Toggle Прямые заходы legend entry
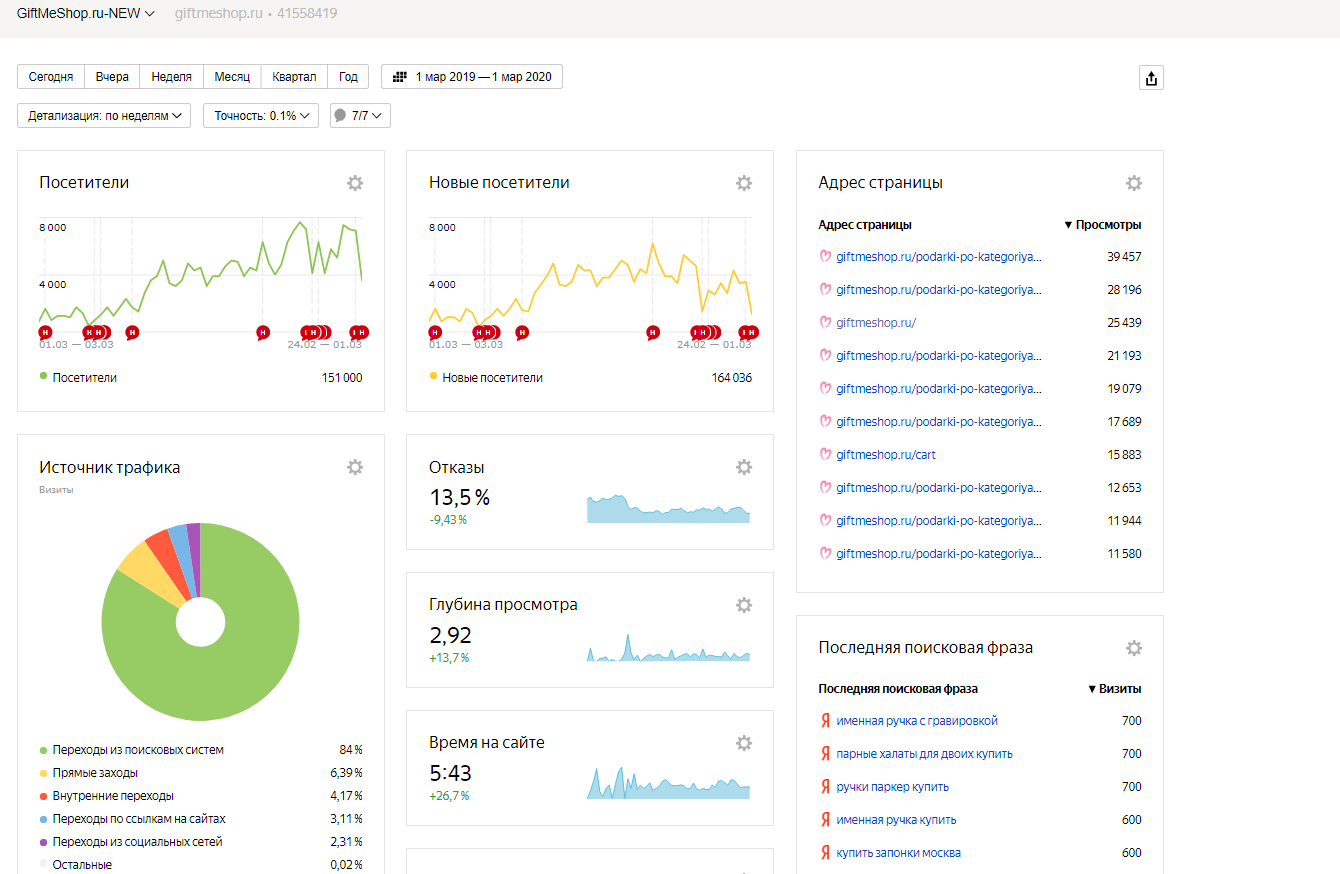Screen dimensions: 1340x874 tap(89, 773)
